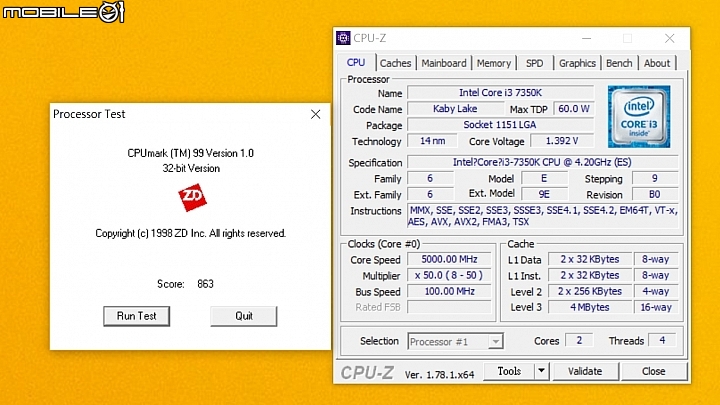Open the About tab
Viewport: 720px width, 405px height.
(x=657, y=63)
